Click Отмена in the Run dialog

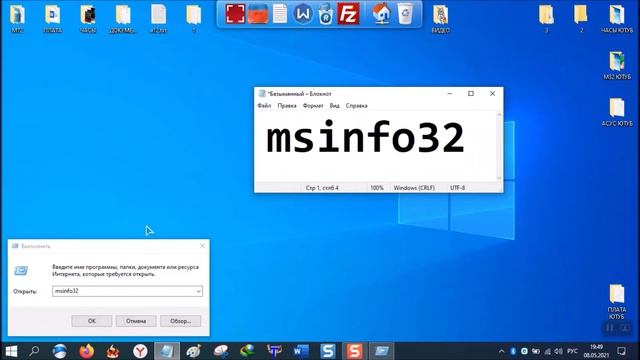pos(136,321)
